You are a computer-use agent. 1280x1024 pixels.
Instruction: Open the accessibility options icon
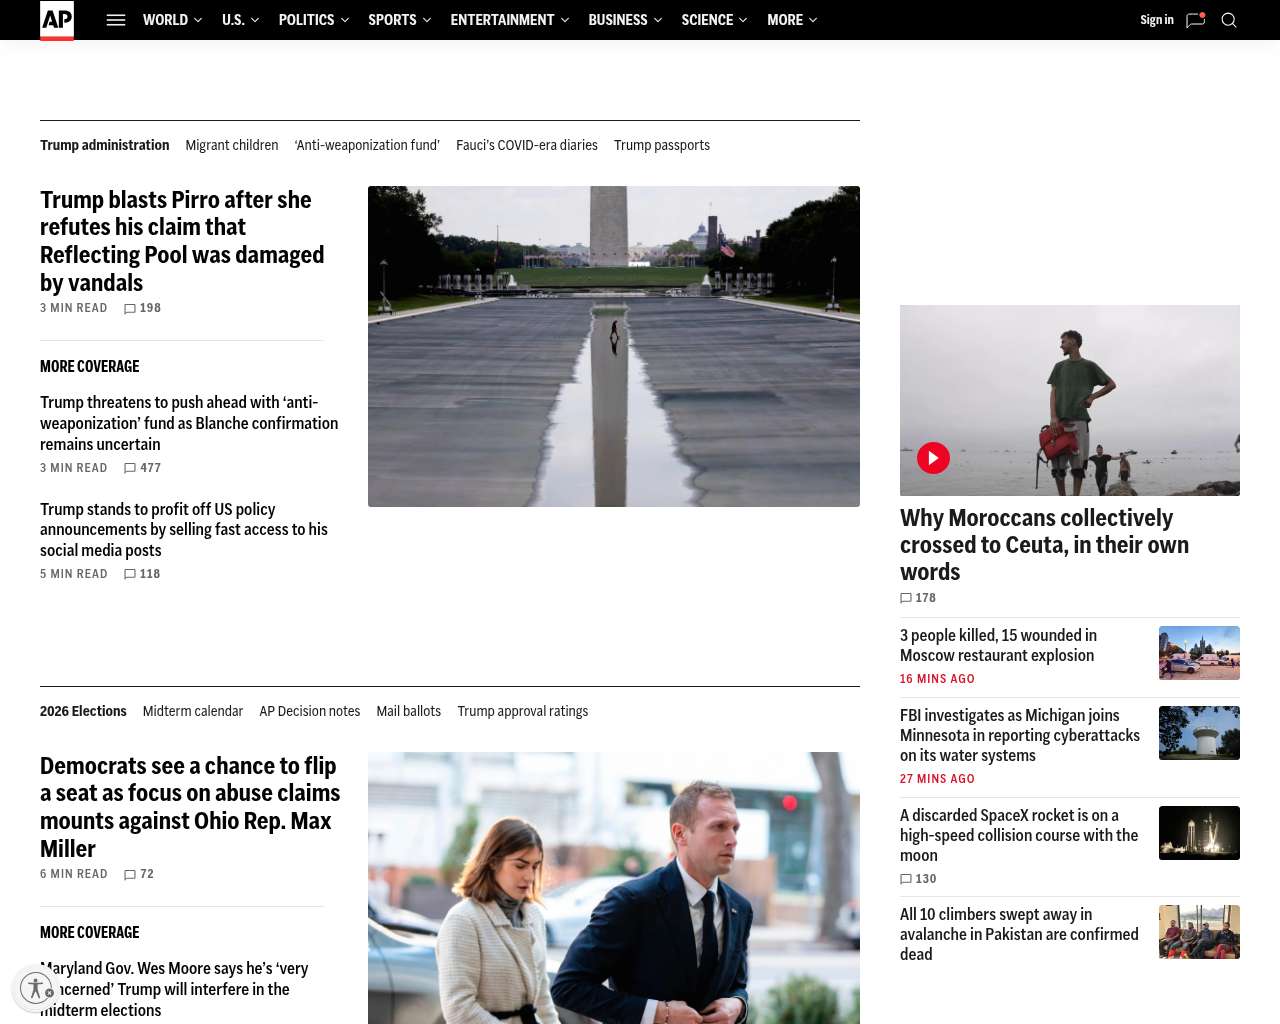click(x=36, y=989)
